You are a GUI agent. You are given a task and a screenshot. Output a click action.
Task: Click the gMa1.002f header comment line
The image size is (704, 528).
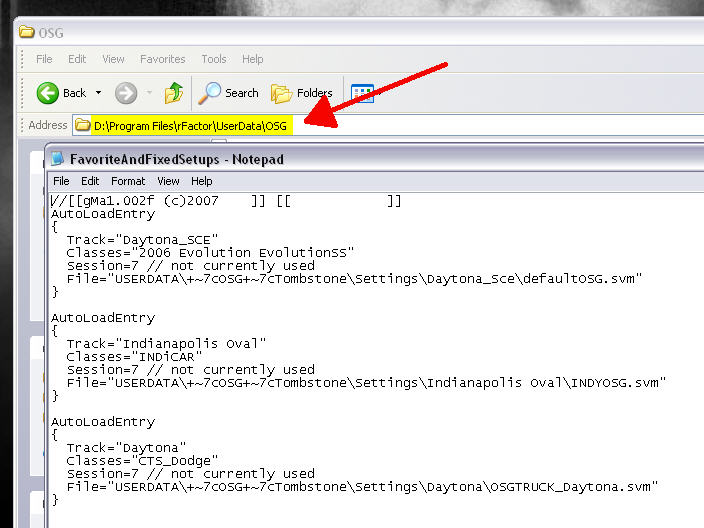[226, 201]
